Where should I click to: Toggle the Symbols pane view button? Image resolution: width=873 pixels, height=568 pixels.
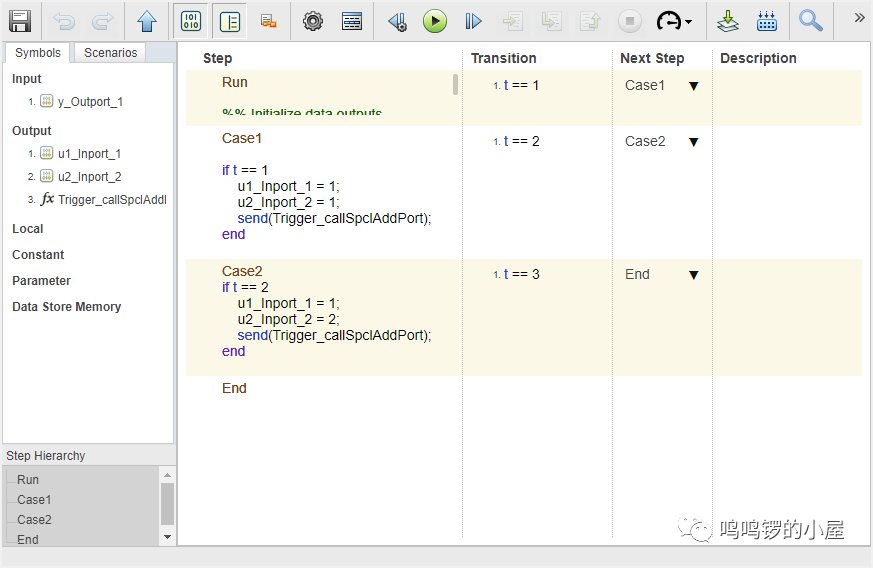point(190,21)
